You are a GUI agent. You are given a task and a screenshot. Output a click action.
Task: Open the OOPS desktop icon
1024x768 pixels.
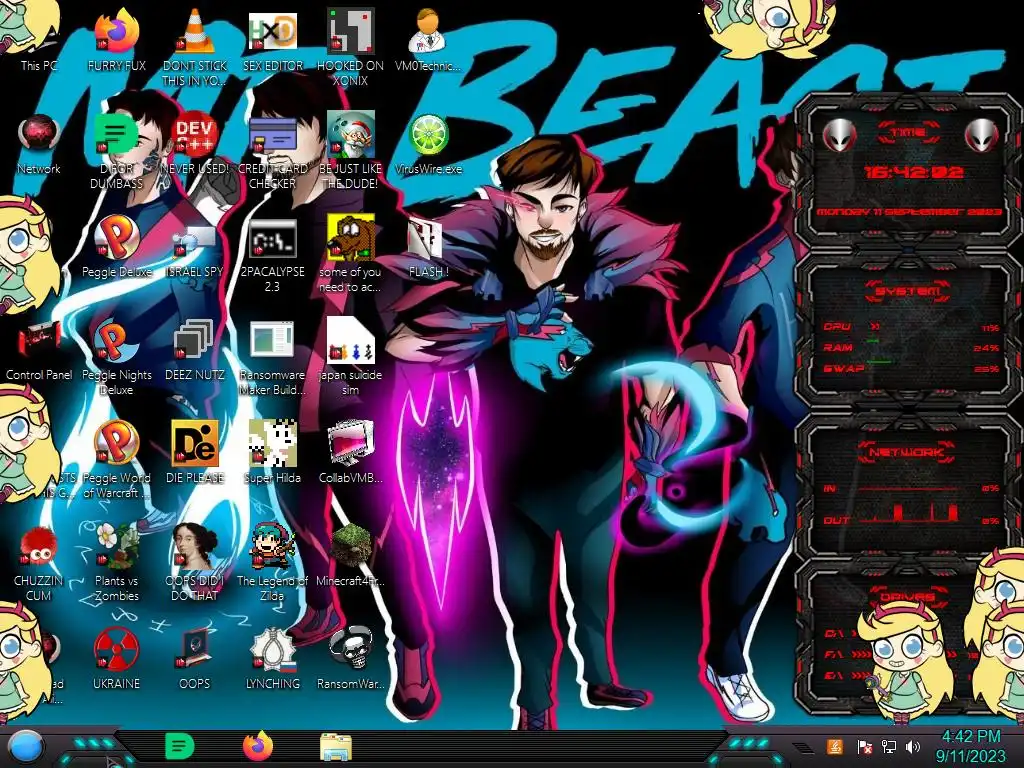point(195,658)
